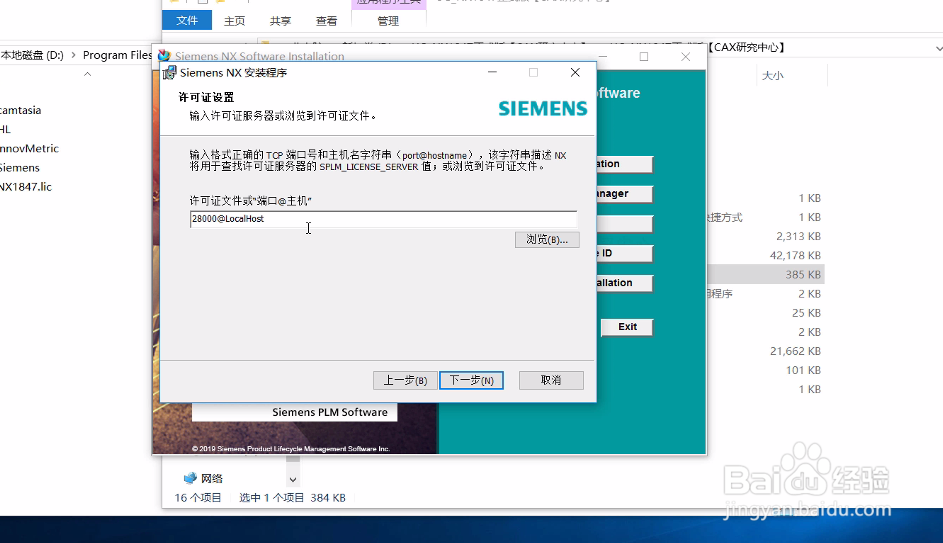The image size is (943, 543).
Task: Select the innovMetric folder item
Action: (29, 149)
